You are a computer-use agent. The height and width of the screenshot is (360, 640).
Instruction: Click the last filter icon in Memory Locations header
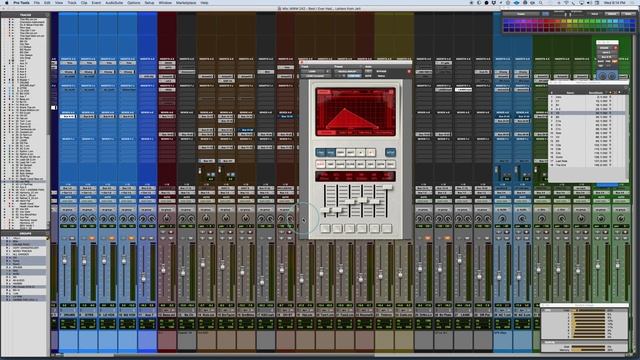point(620,92)
